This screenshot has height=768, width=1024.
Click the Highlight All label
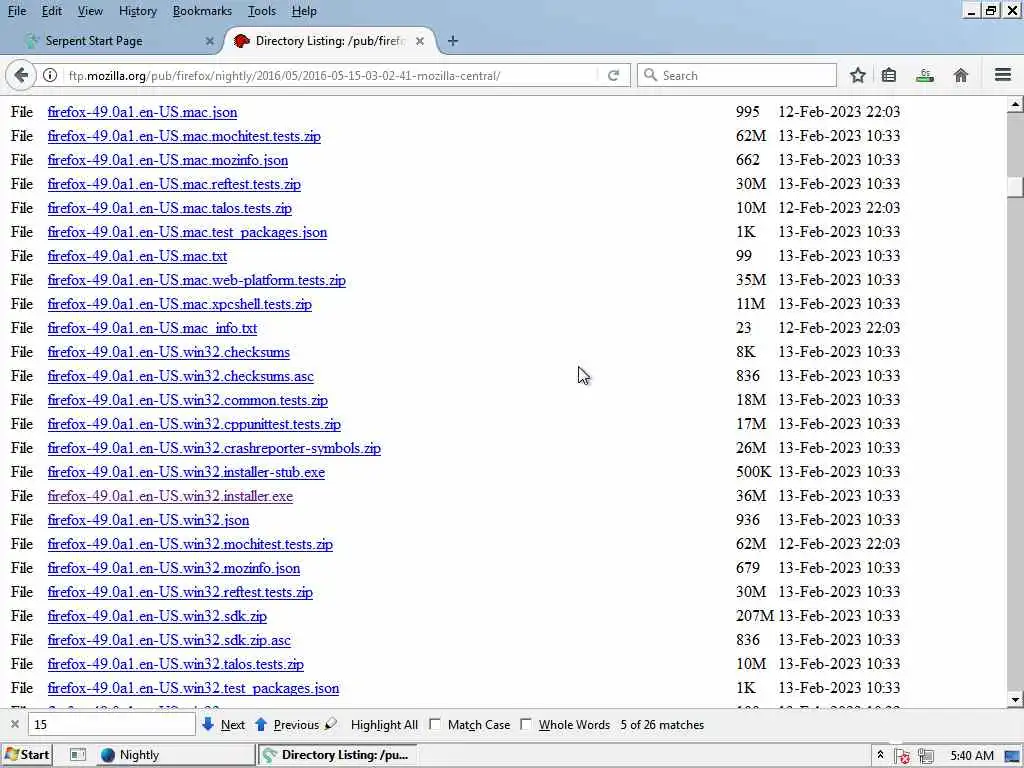[384, 725]
